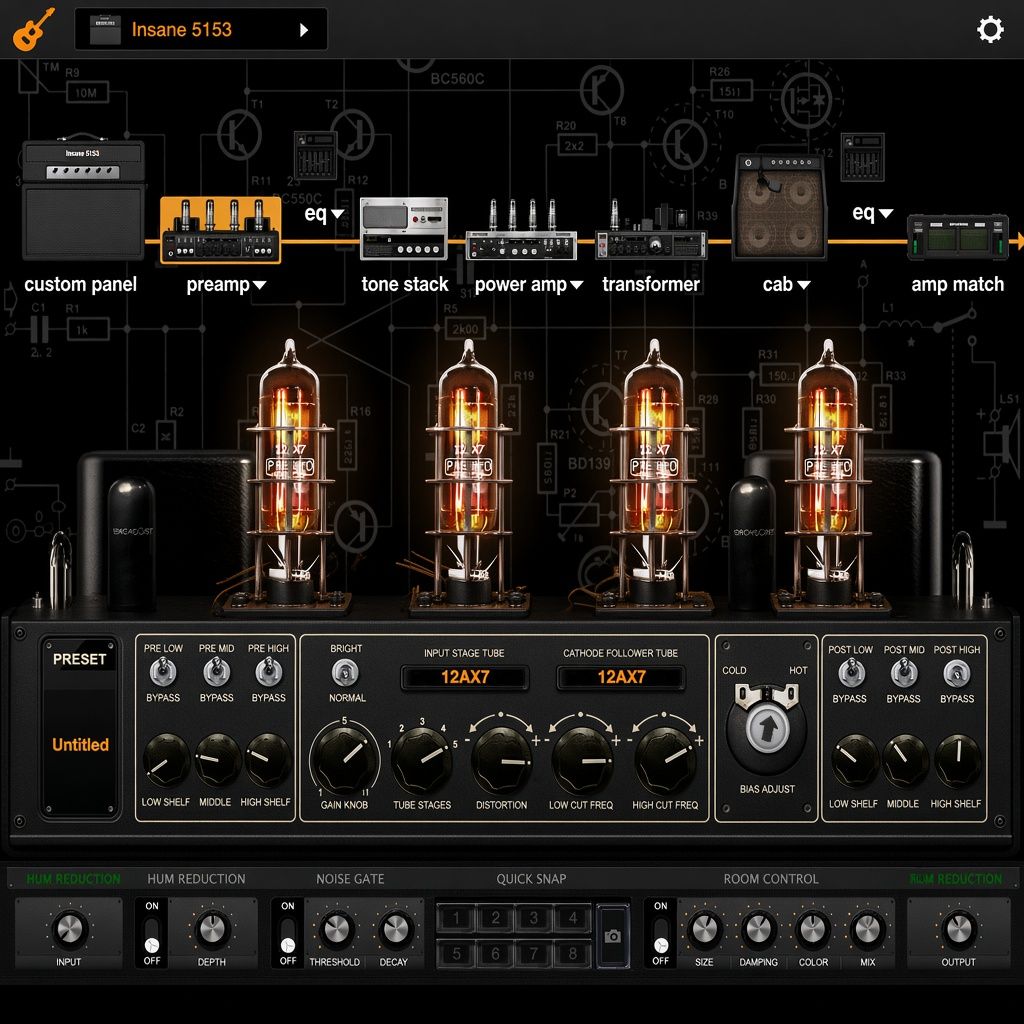1024x1024 pixels.
Task: Click the Low Cut Freq knob
Action: [581, 761]
